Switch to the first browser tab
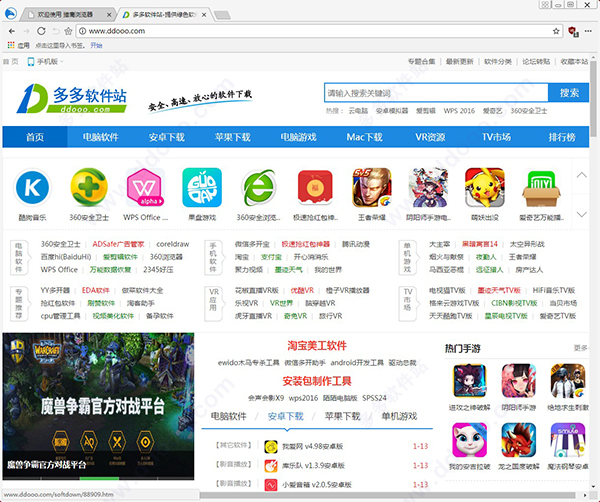This screenshot has height=502, width=600. pos(66,15)
